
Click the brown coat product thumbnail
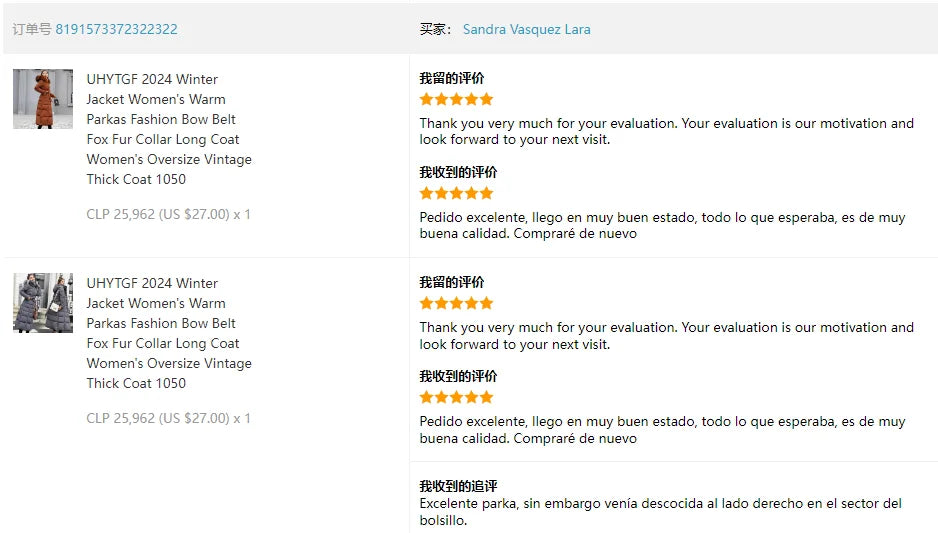[x=43, y=99]
